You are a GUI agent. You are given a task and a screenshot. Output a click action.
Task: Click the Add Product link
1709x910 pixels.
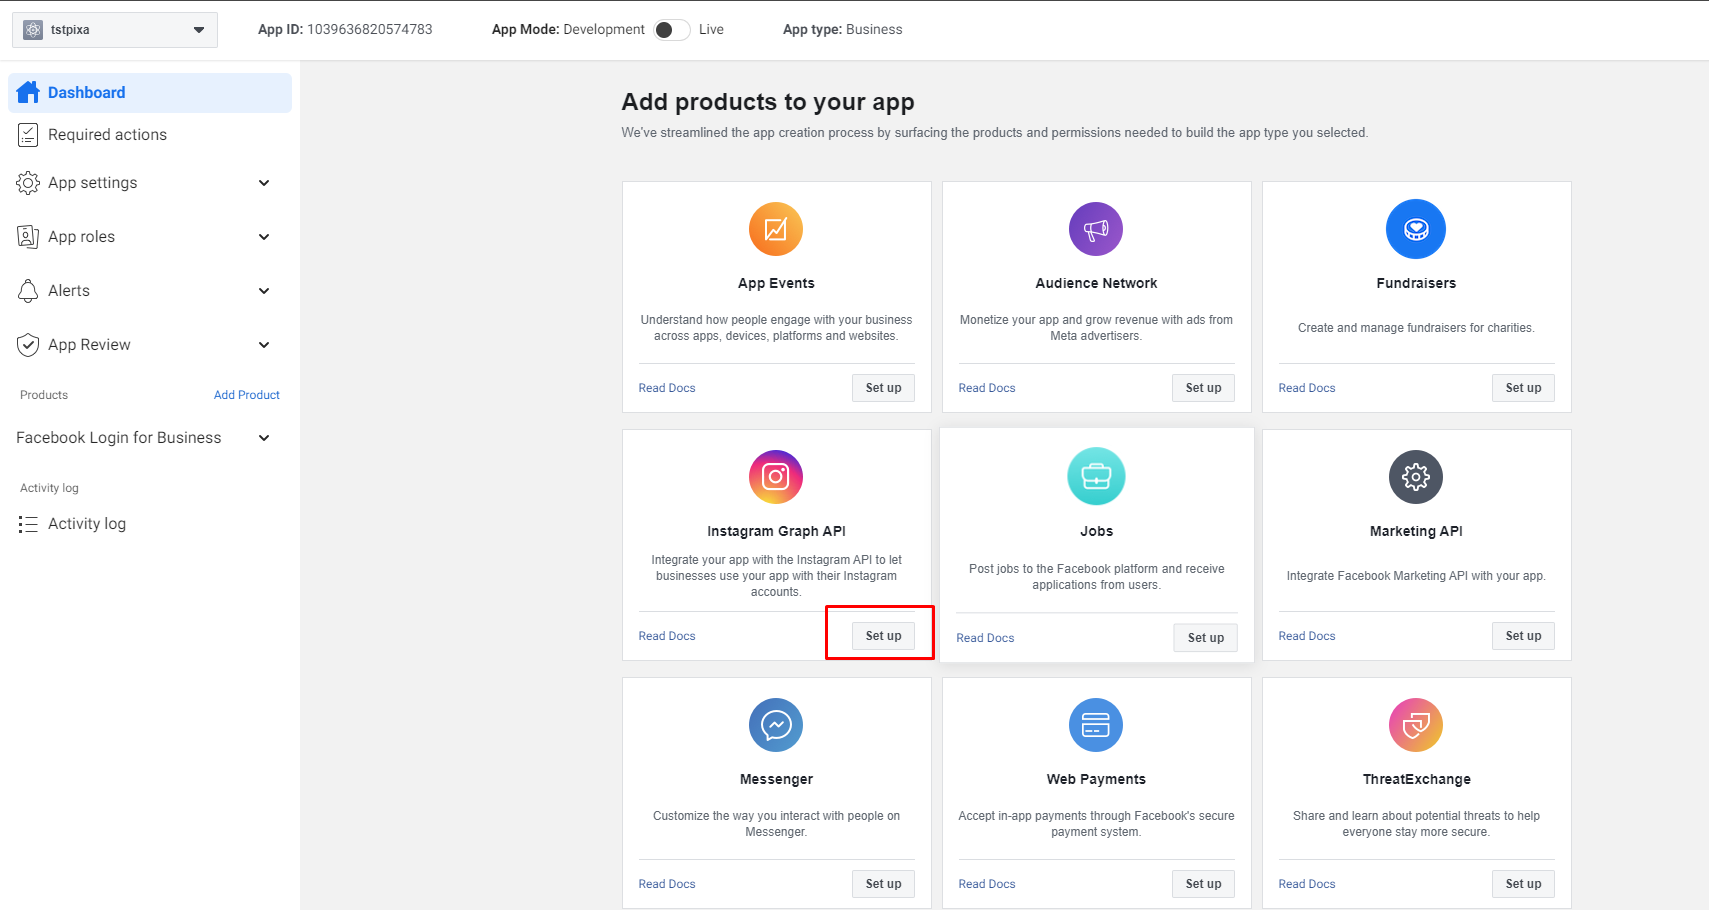coord(247,395)
